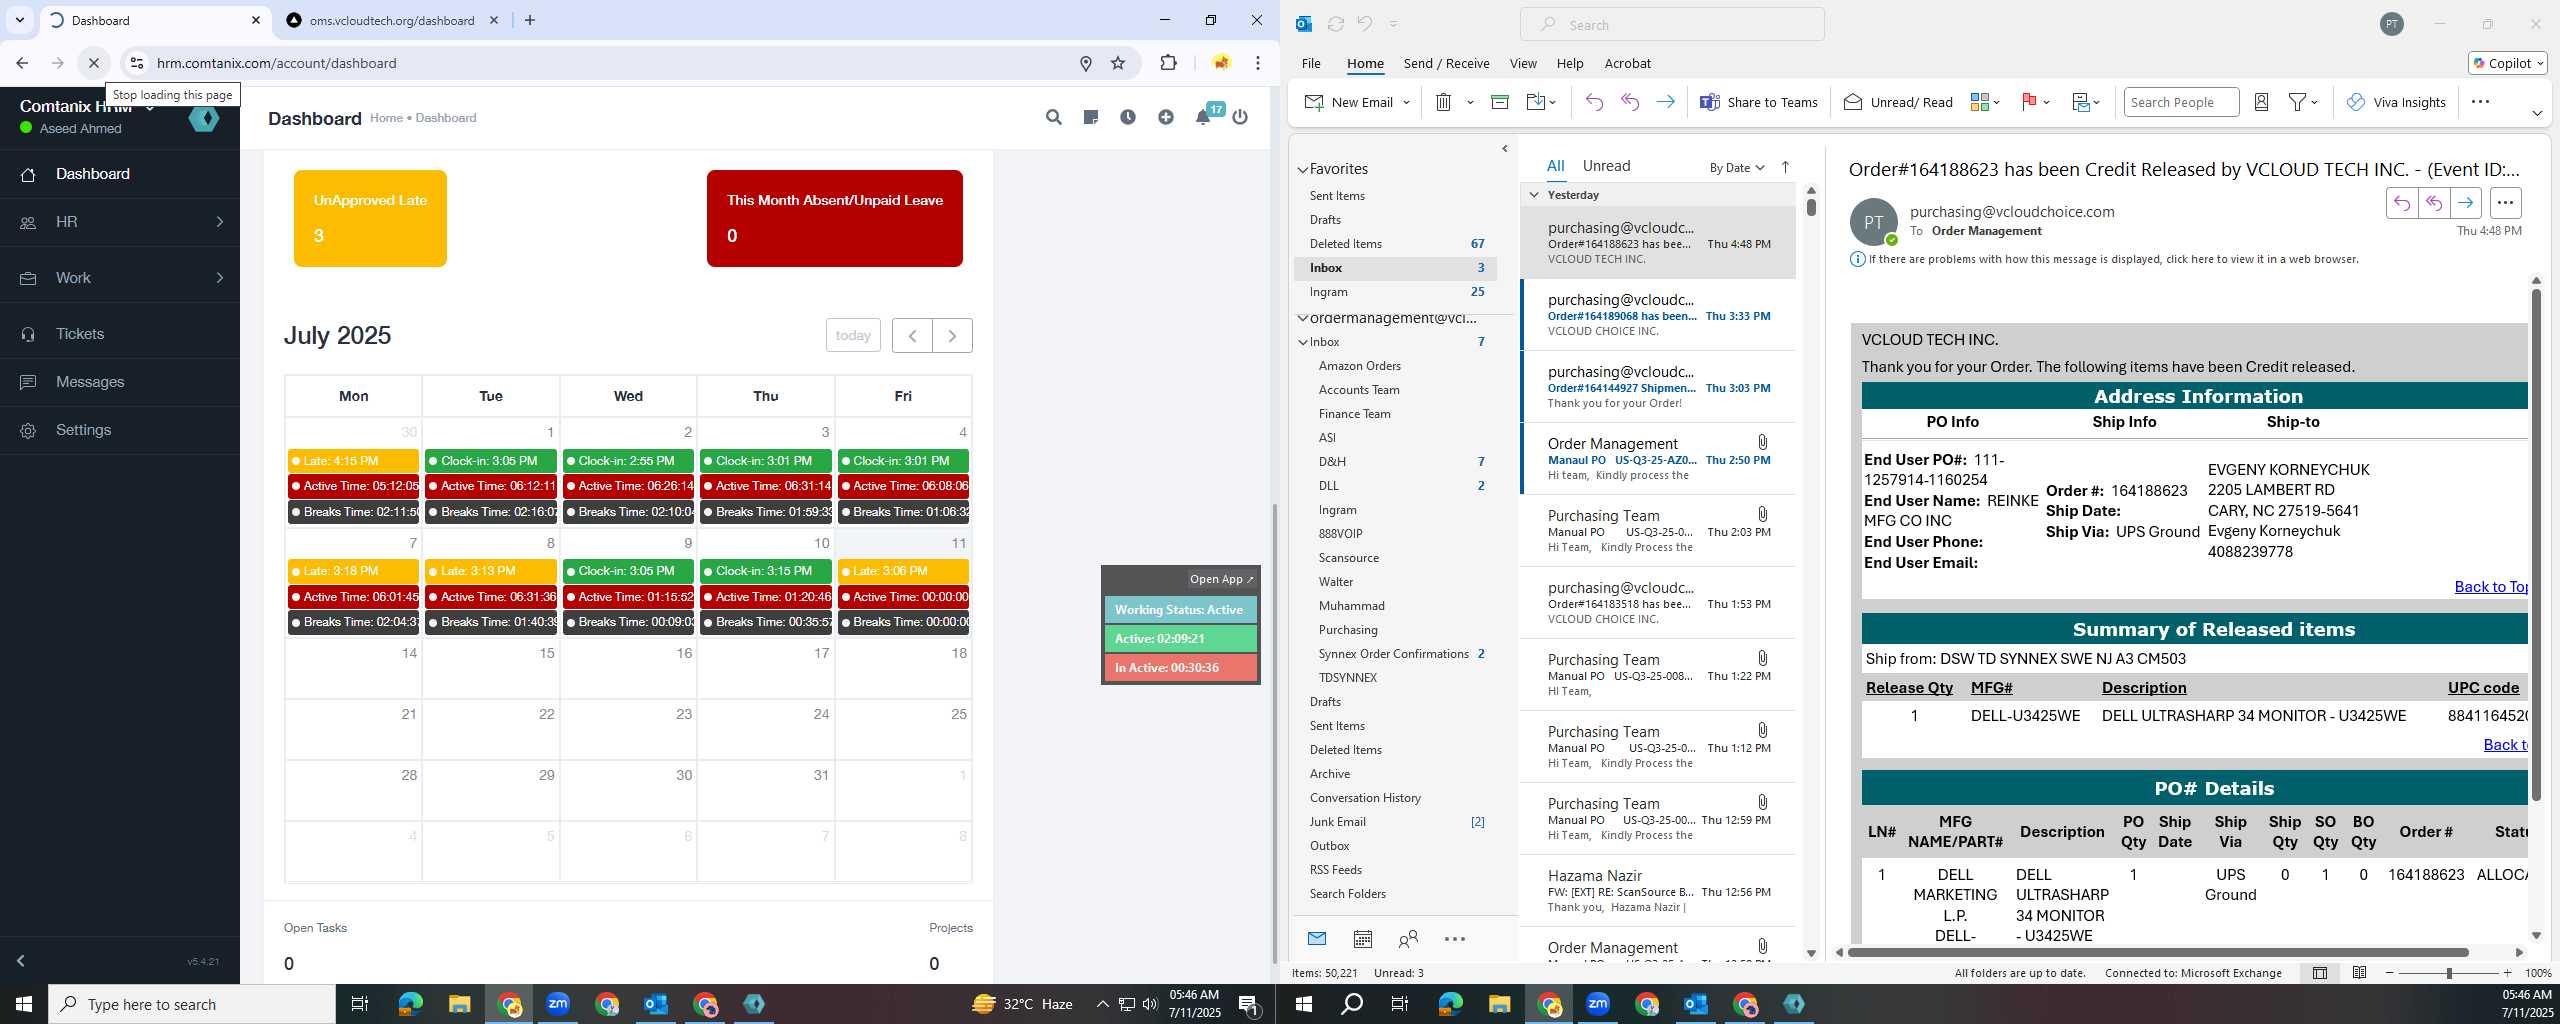
Task: Open By Date sort dropdown
Action: pyautogui.click(x=1736, y=168)
